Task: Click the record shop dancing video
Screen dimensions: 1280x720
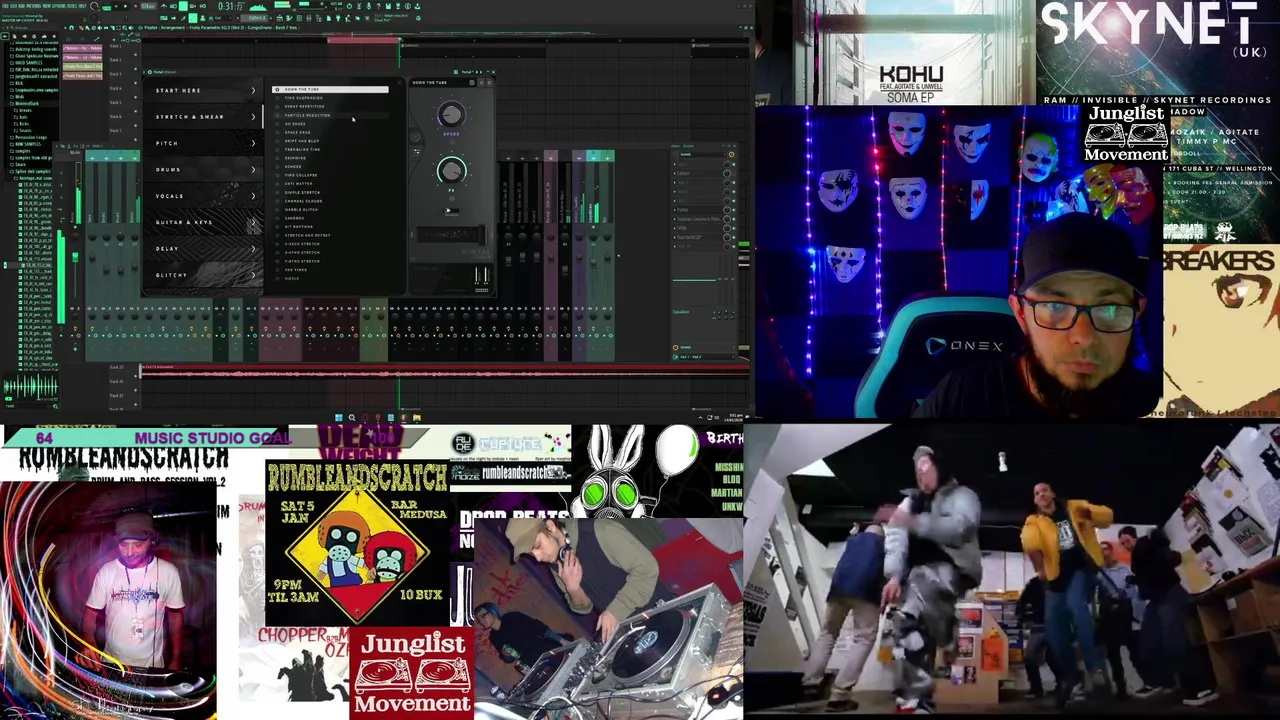Action: [x=1011, y=570]
